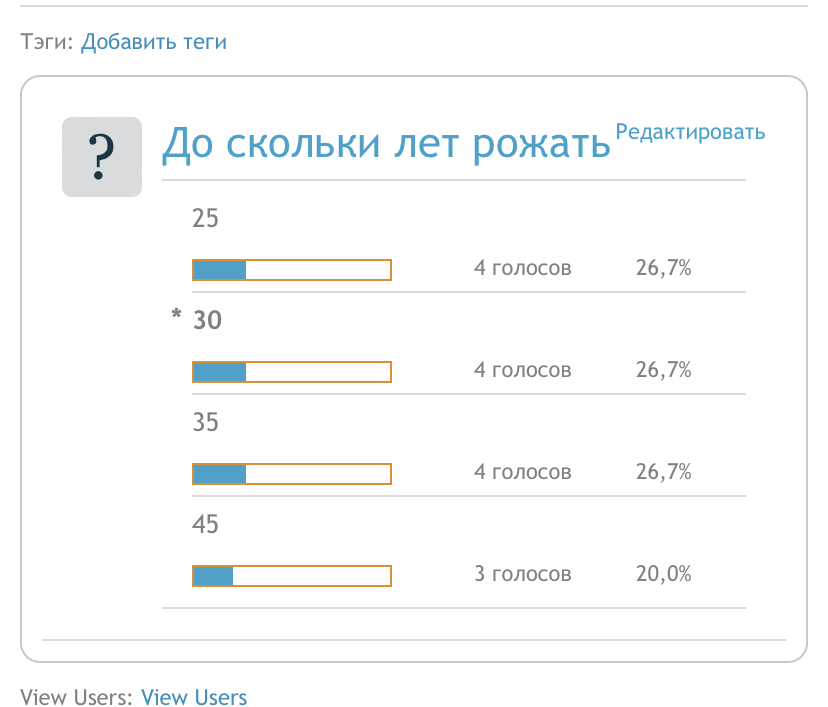This screenshot has height=707, width=828.
Task: Click the Тэги: label text
Action: 47,42
